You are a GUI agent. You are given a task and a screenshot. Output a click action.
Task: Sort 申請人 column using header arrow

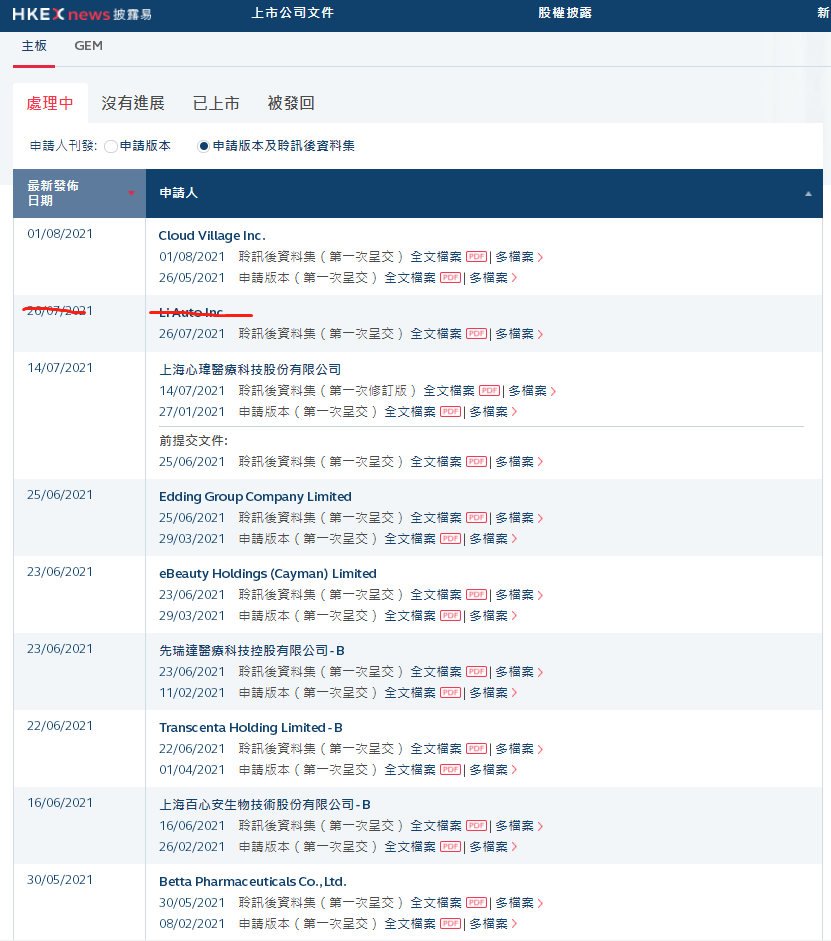click(808, 194)
